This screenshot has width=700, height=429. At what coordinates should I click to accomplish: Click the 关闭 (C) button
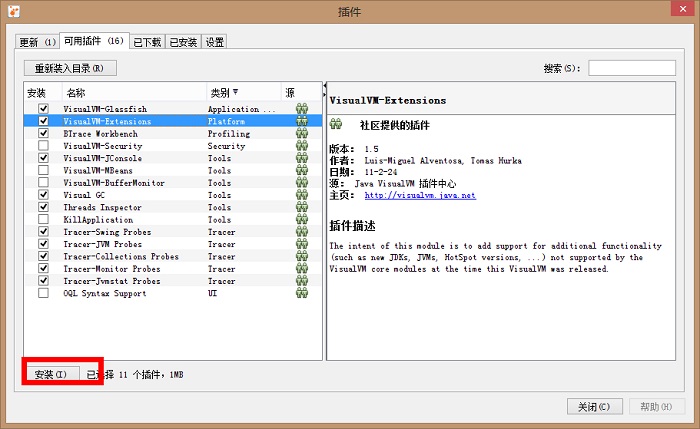(595, 406)
